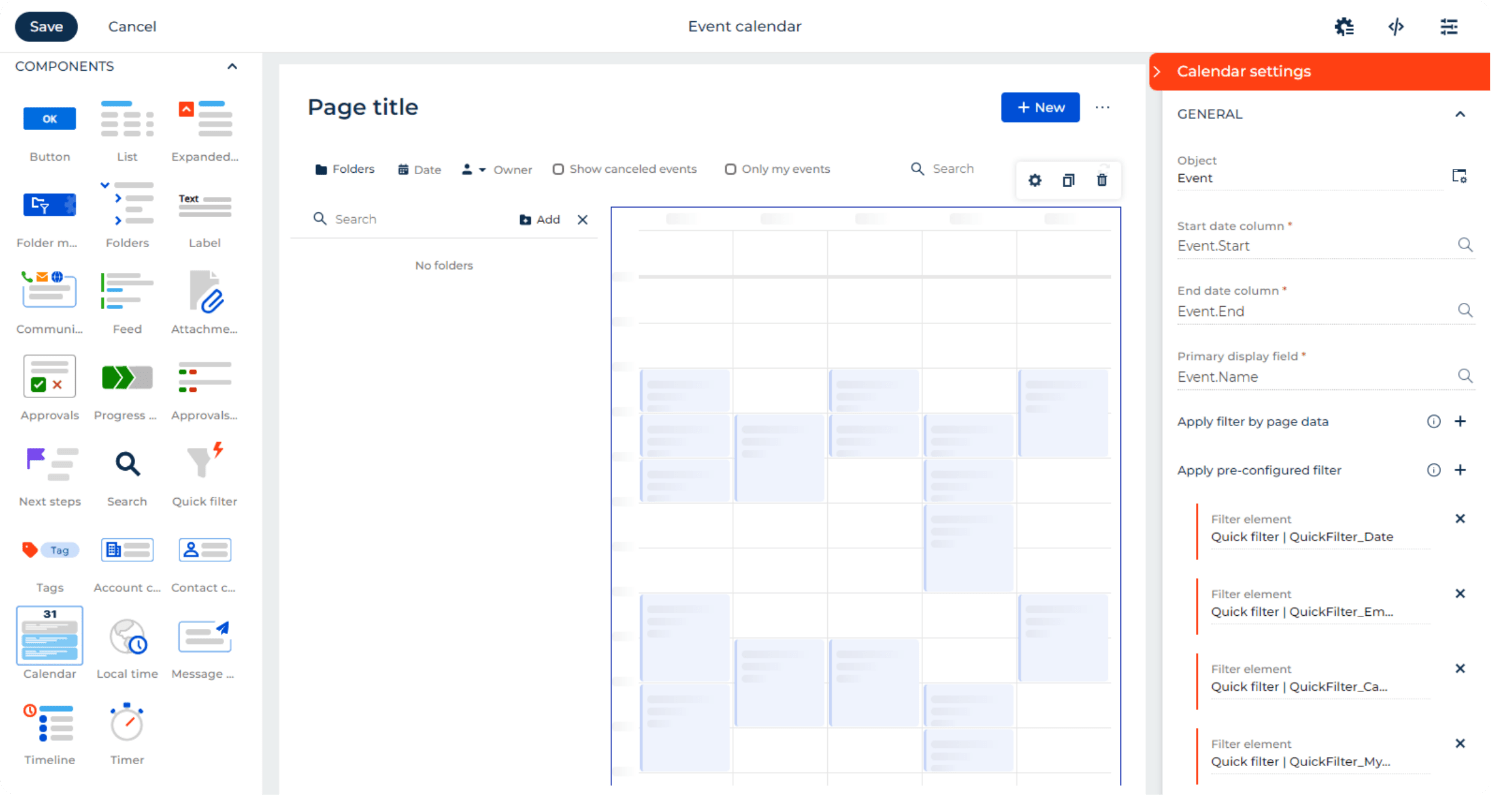The image size is (1491, 795).
Task: Open source code editor icon
Action: [x=1396, y=27]
